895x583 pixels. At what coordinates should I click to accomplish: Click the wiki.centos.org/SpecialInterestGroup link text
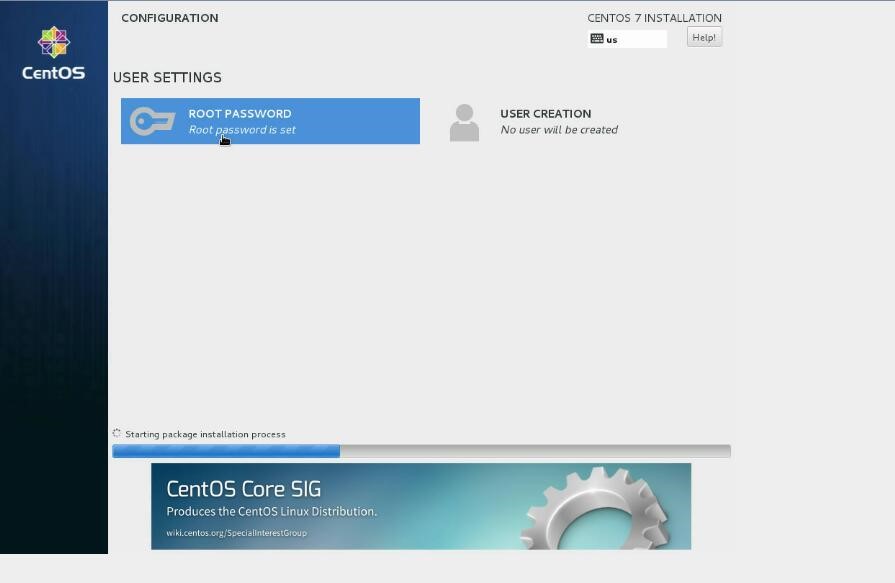click(x=236, y=533)
